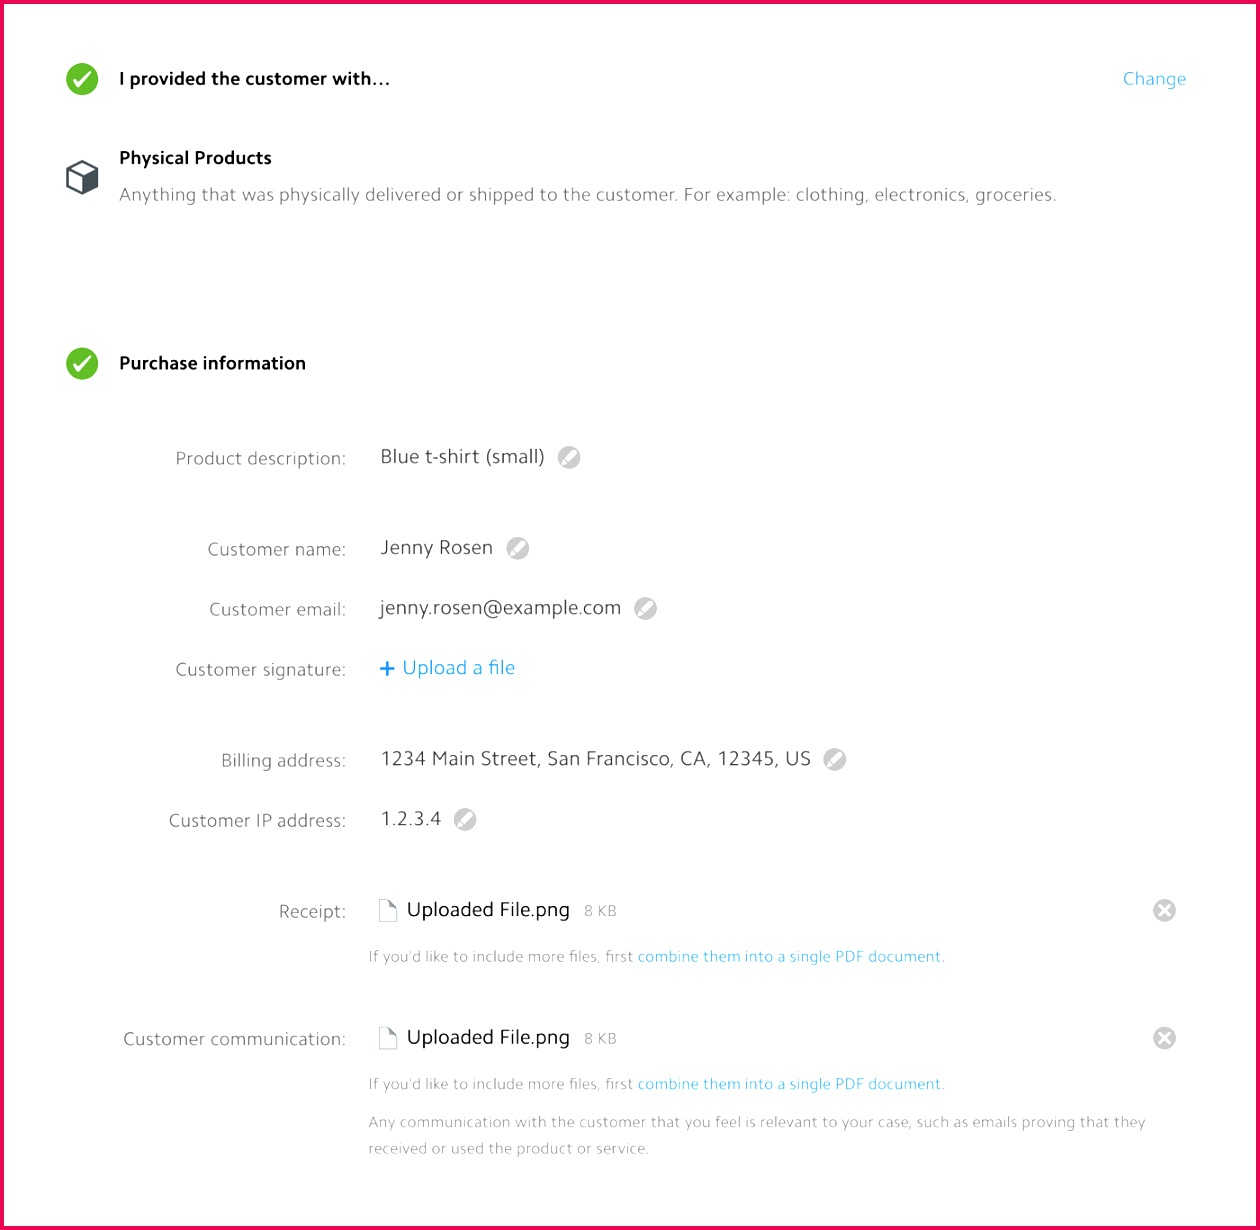Click the Receipt file document icon
Image resolution: width=1260 pixels, height=1230 pixels.
[388, 910]
